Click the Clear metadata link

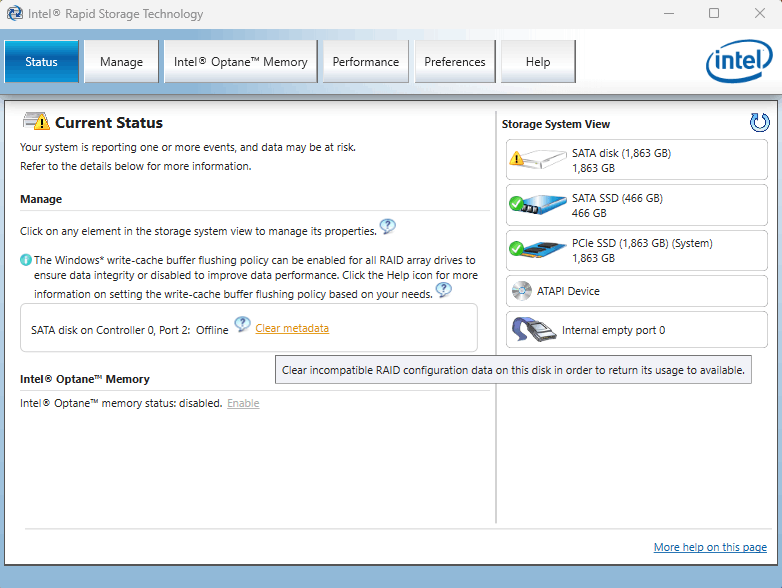click(x=292, y=328)
